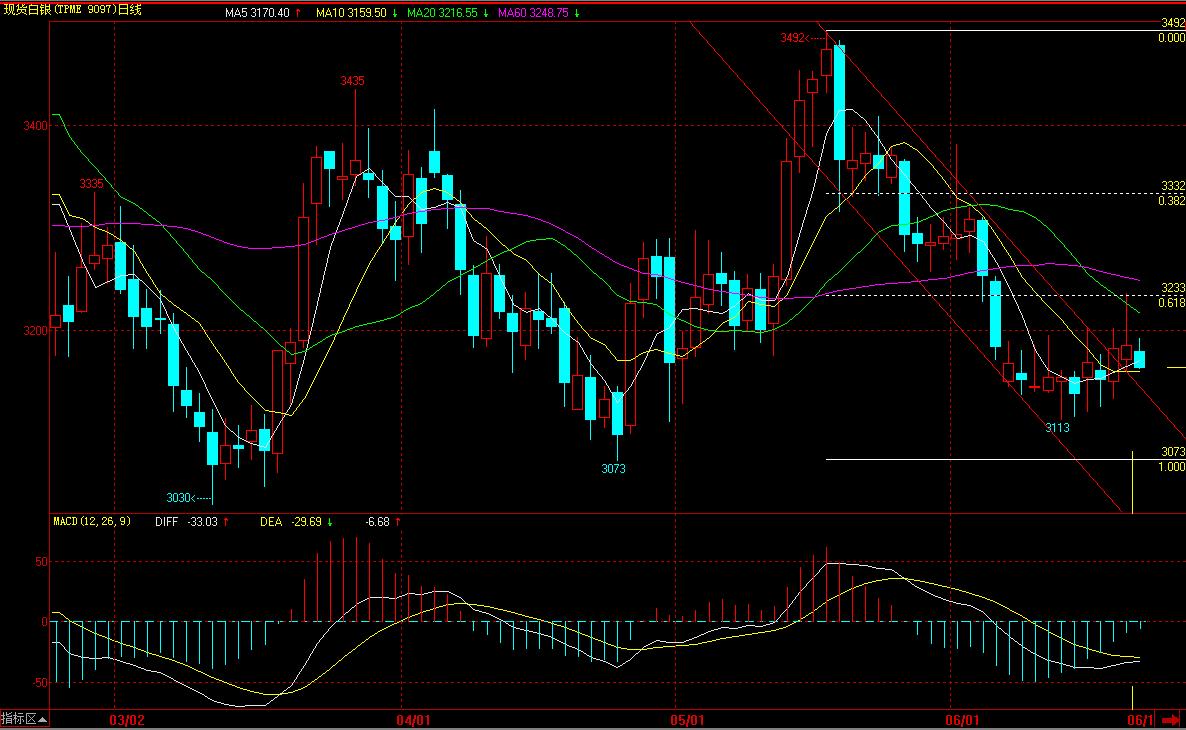
Task: Select the MA5 indicator label
Action: click(x=261, y=13)
